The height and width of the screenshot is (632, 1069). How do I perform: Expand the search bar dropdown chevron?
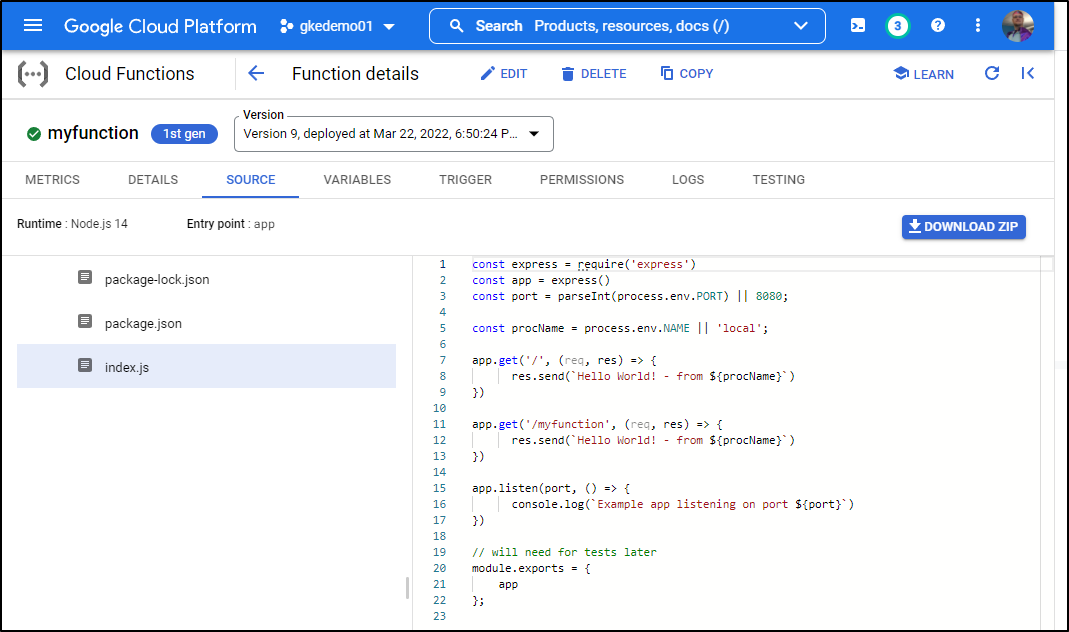coord(801,26)
